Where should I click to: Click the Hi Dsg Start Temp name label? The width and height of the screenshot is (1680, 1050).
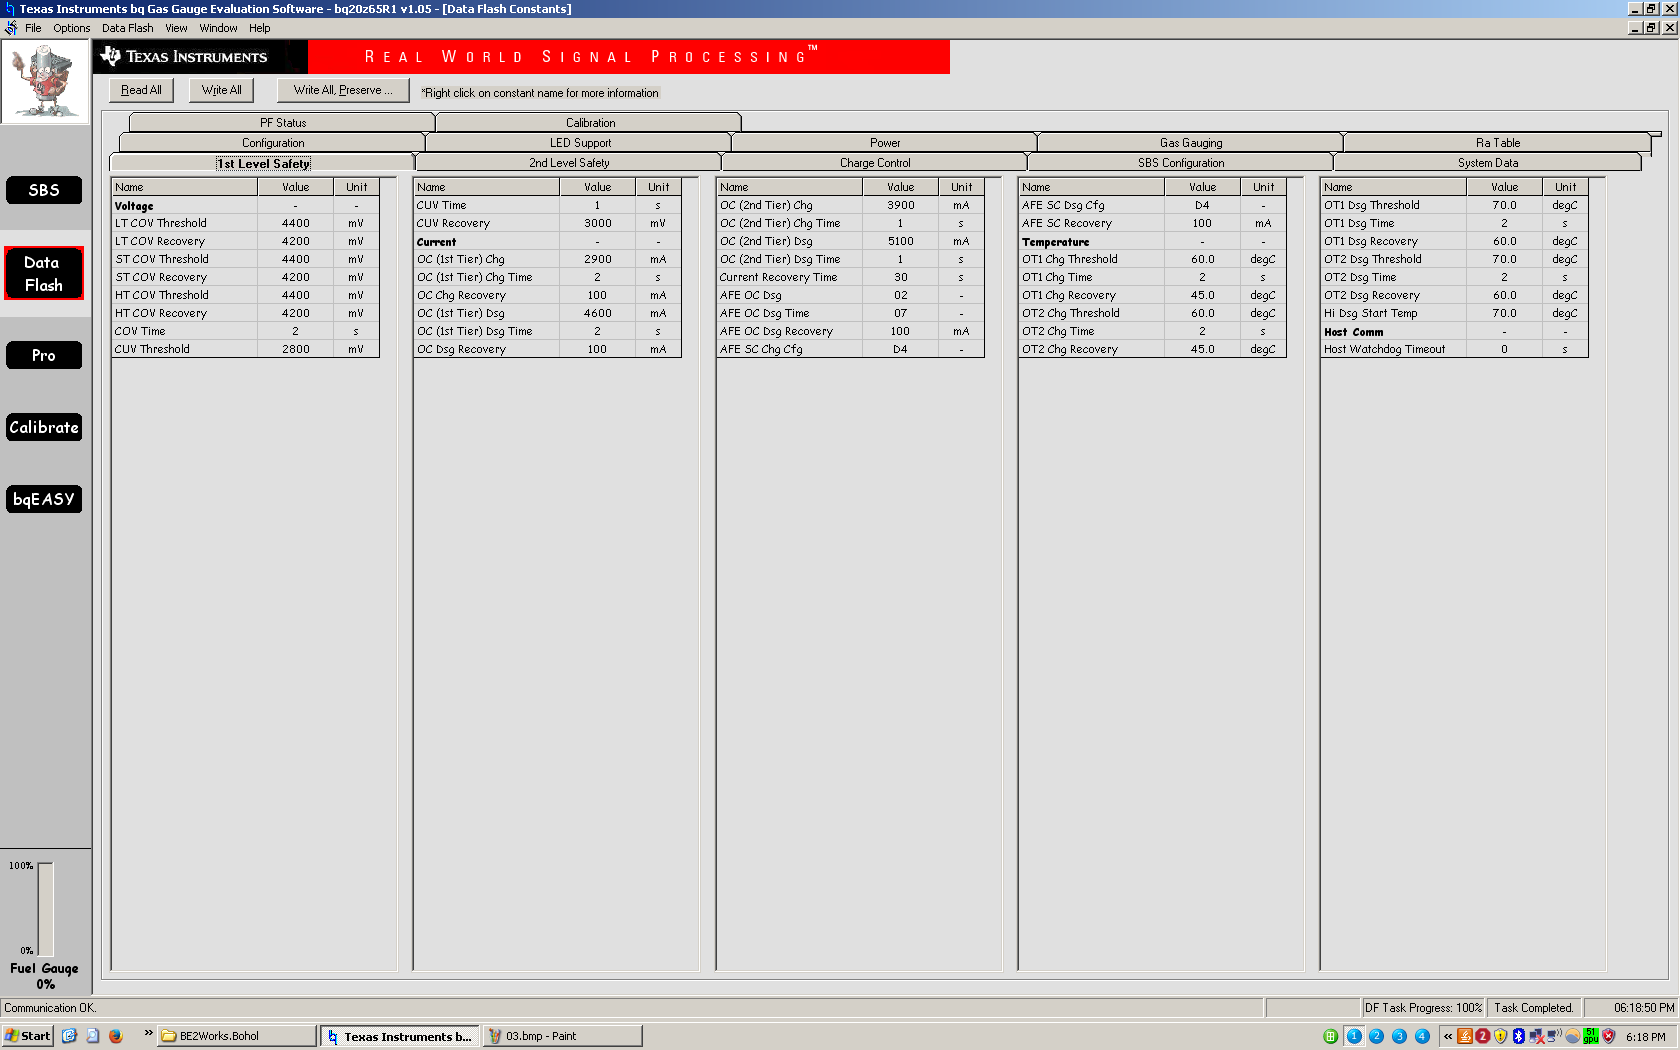[x=1371, y=313]
